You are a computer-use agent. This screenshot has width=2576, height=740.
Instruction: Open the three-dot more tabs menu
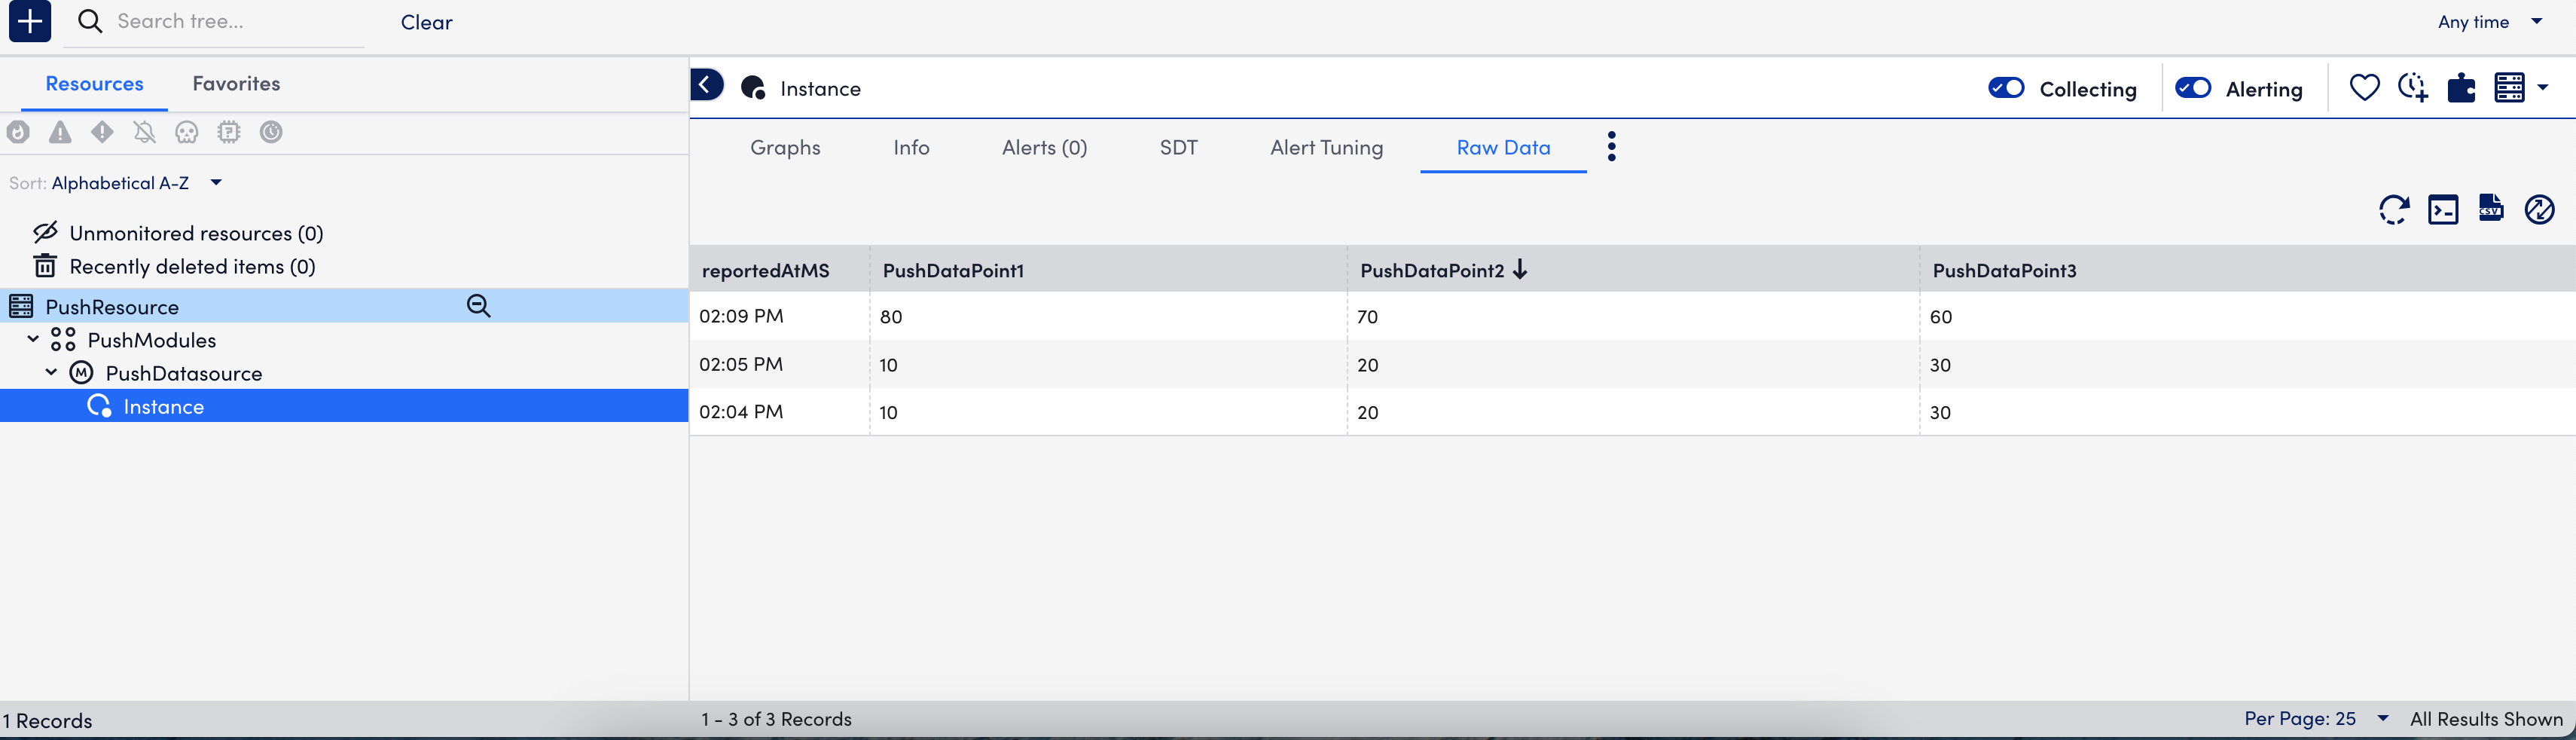[1611, 146]
